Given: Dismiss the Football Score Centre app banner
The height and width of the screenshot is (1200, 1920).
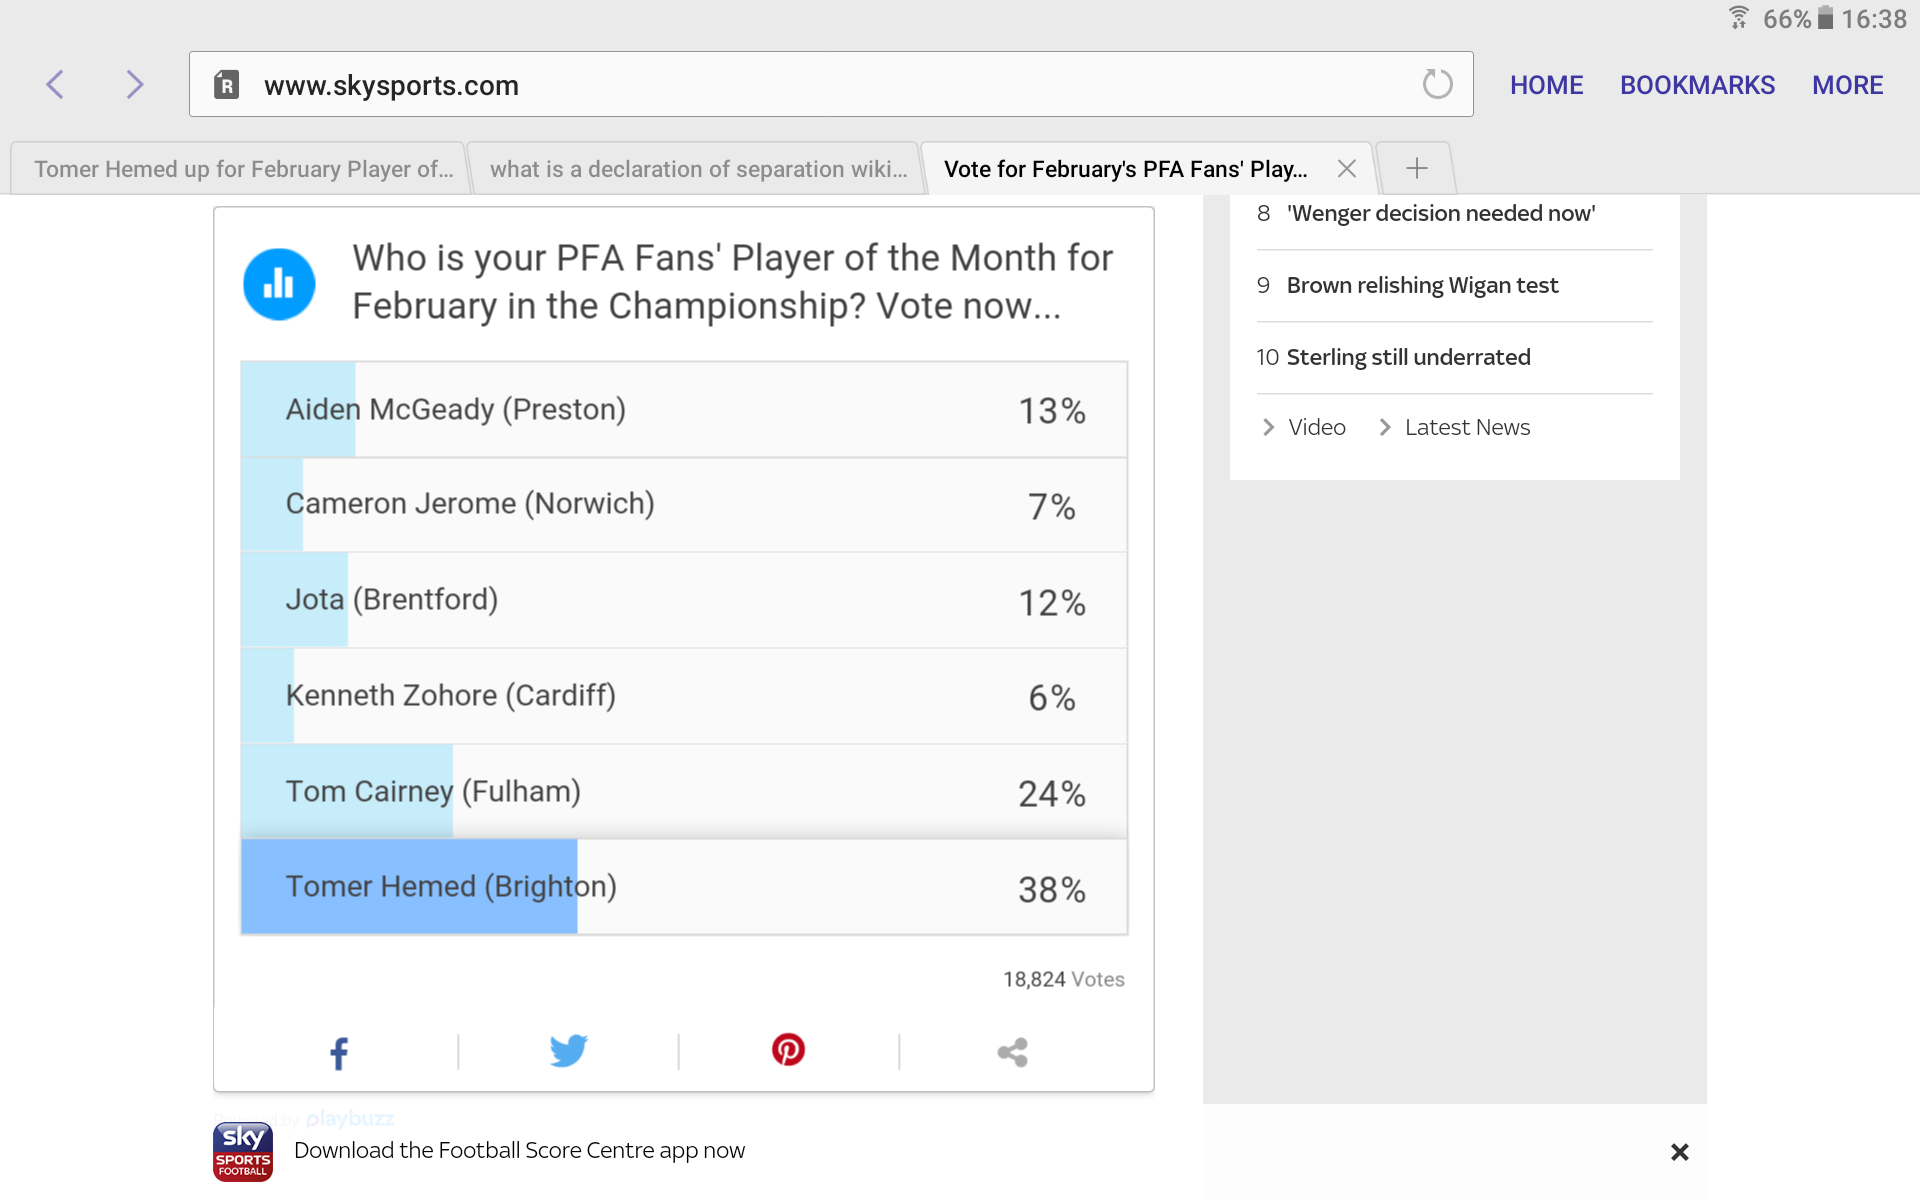Looking at the screenshot, I should (x=1680, y=1152).
